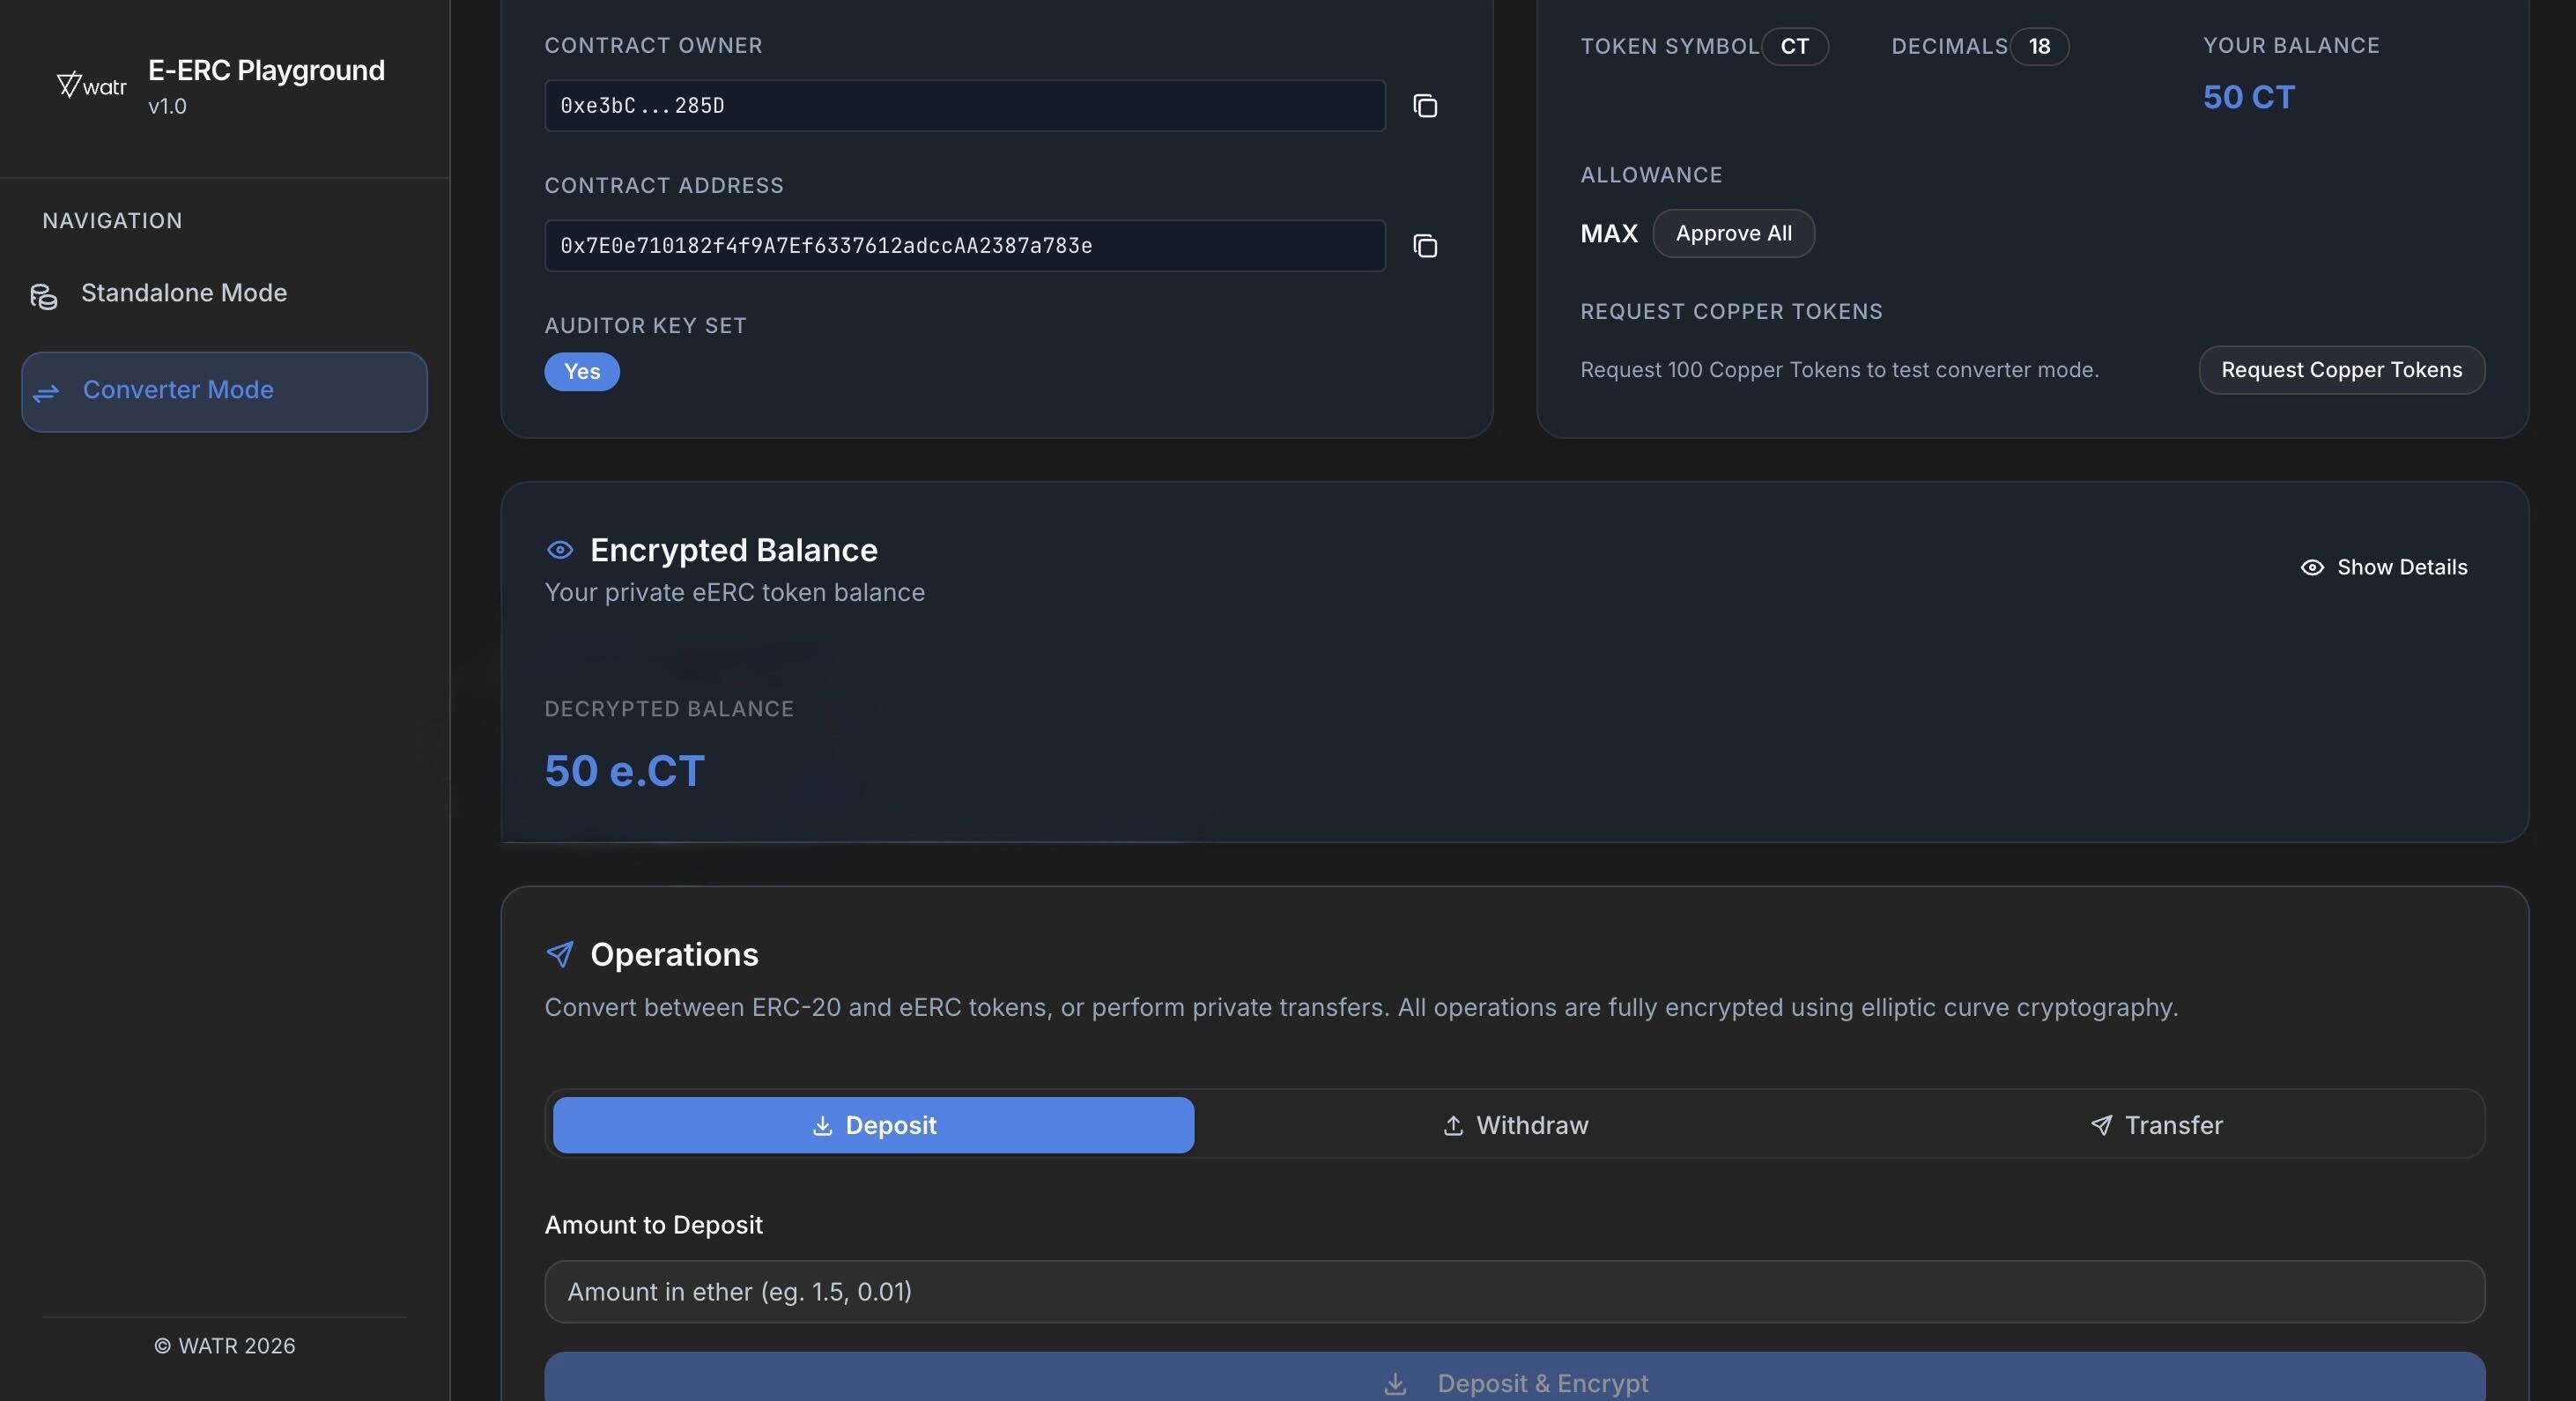Copy the contract owner address
The height and width of the screenshot is (1401, 2576).
coord(1425,106)
